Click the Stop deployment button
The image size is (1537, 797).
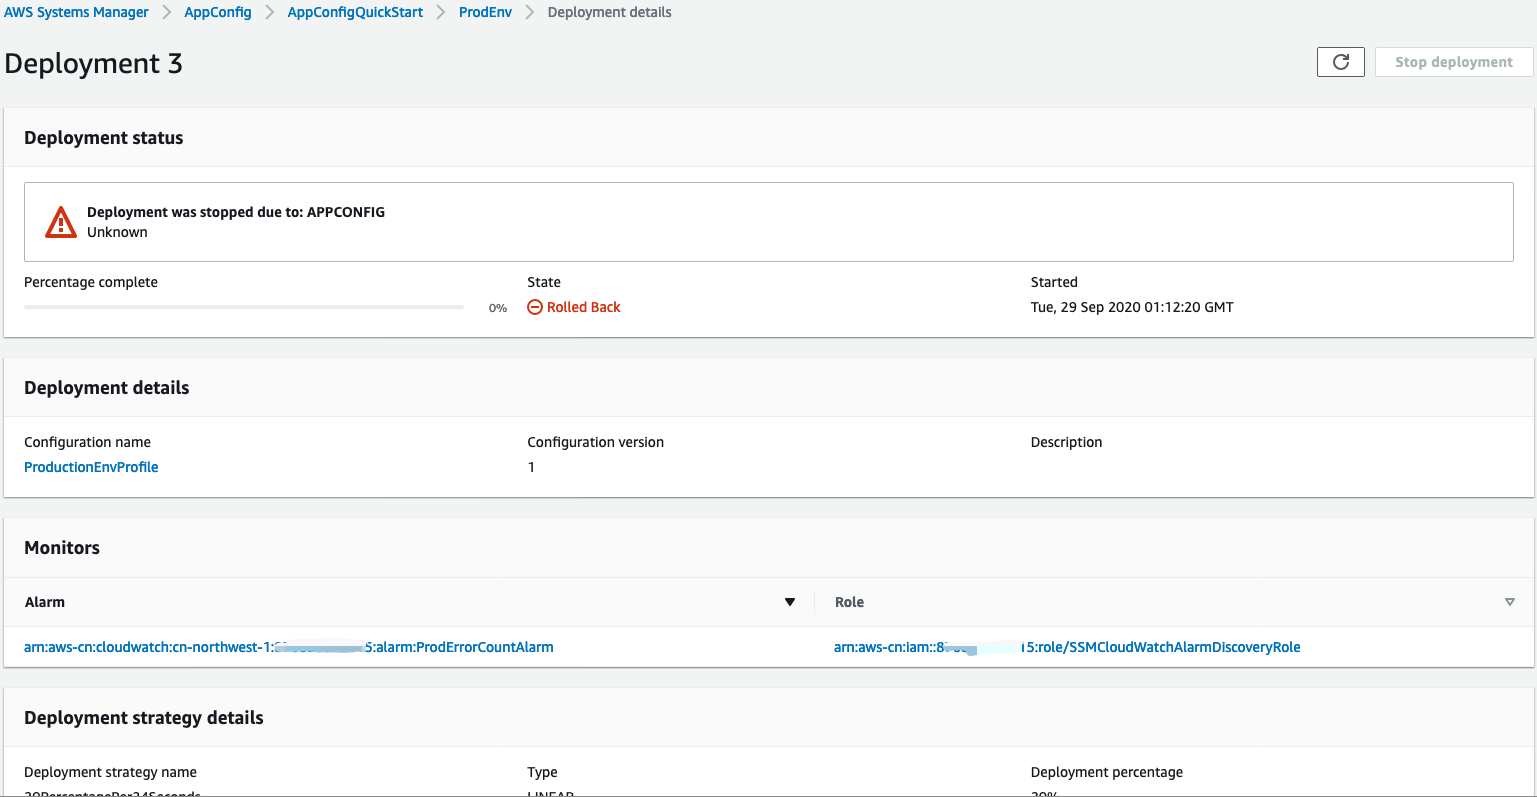click(1454, 62)
